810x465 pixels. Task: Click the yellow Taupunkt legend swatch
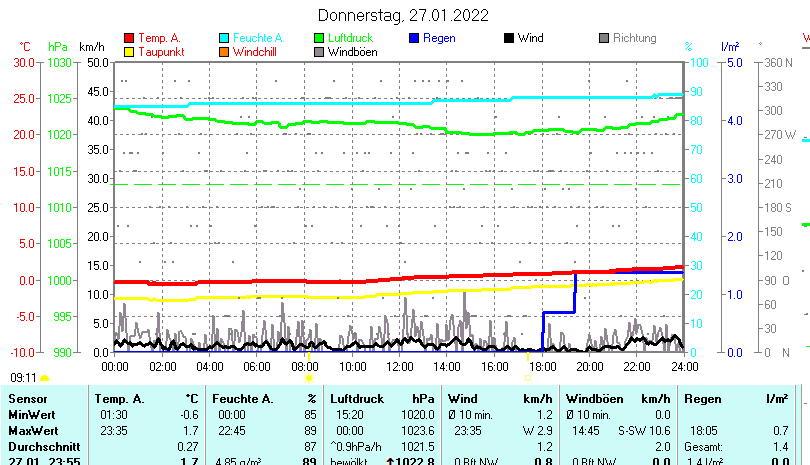tap(128, 51)
